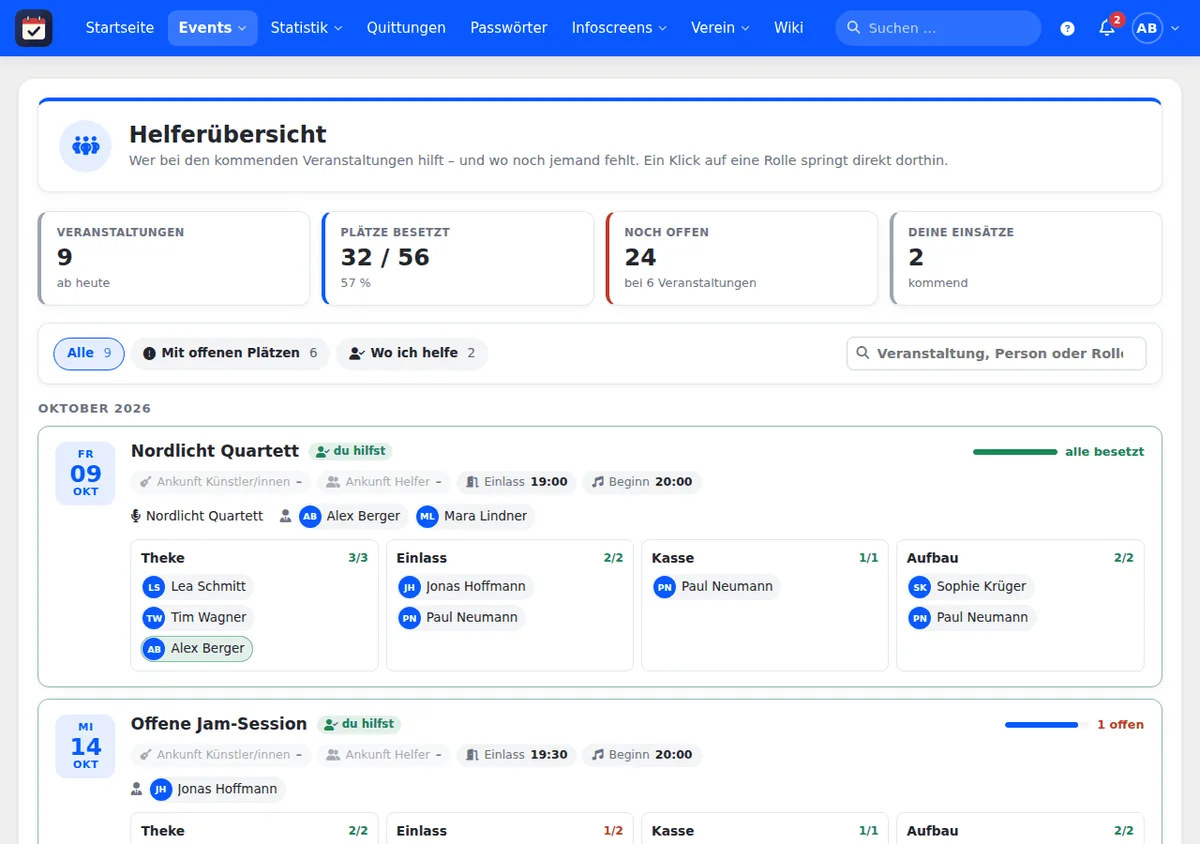Click the 'Veranstaltung, Person oder Rolle' filter field

(996, 353)
